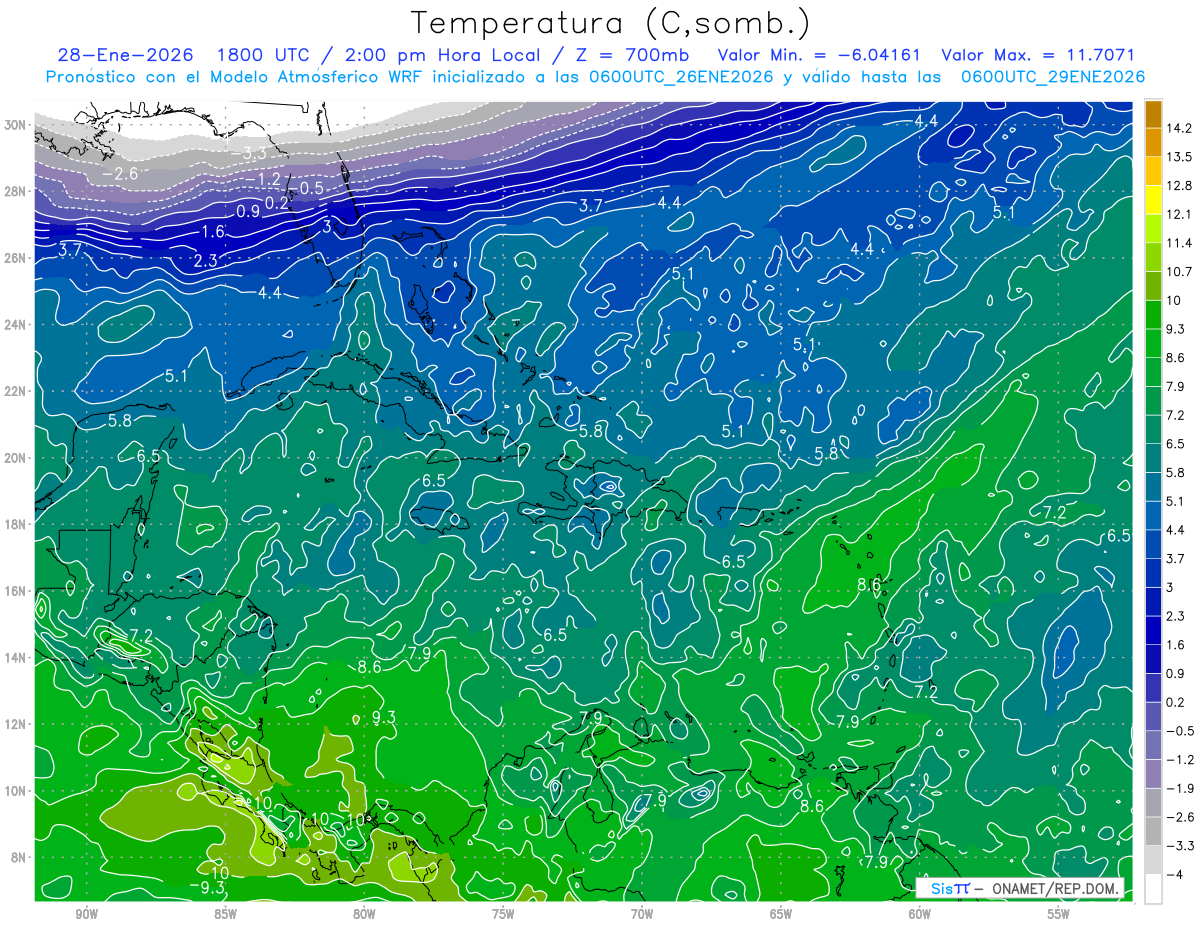Image resolution: width=1200 pixels, height=927 pixels.
Task: Click the 'SisTT - ONAMET/REP.DOM.' logo box
Action: 1021,888
